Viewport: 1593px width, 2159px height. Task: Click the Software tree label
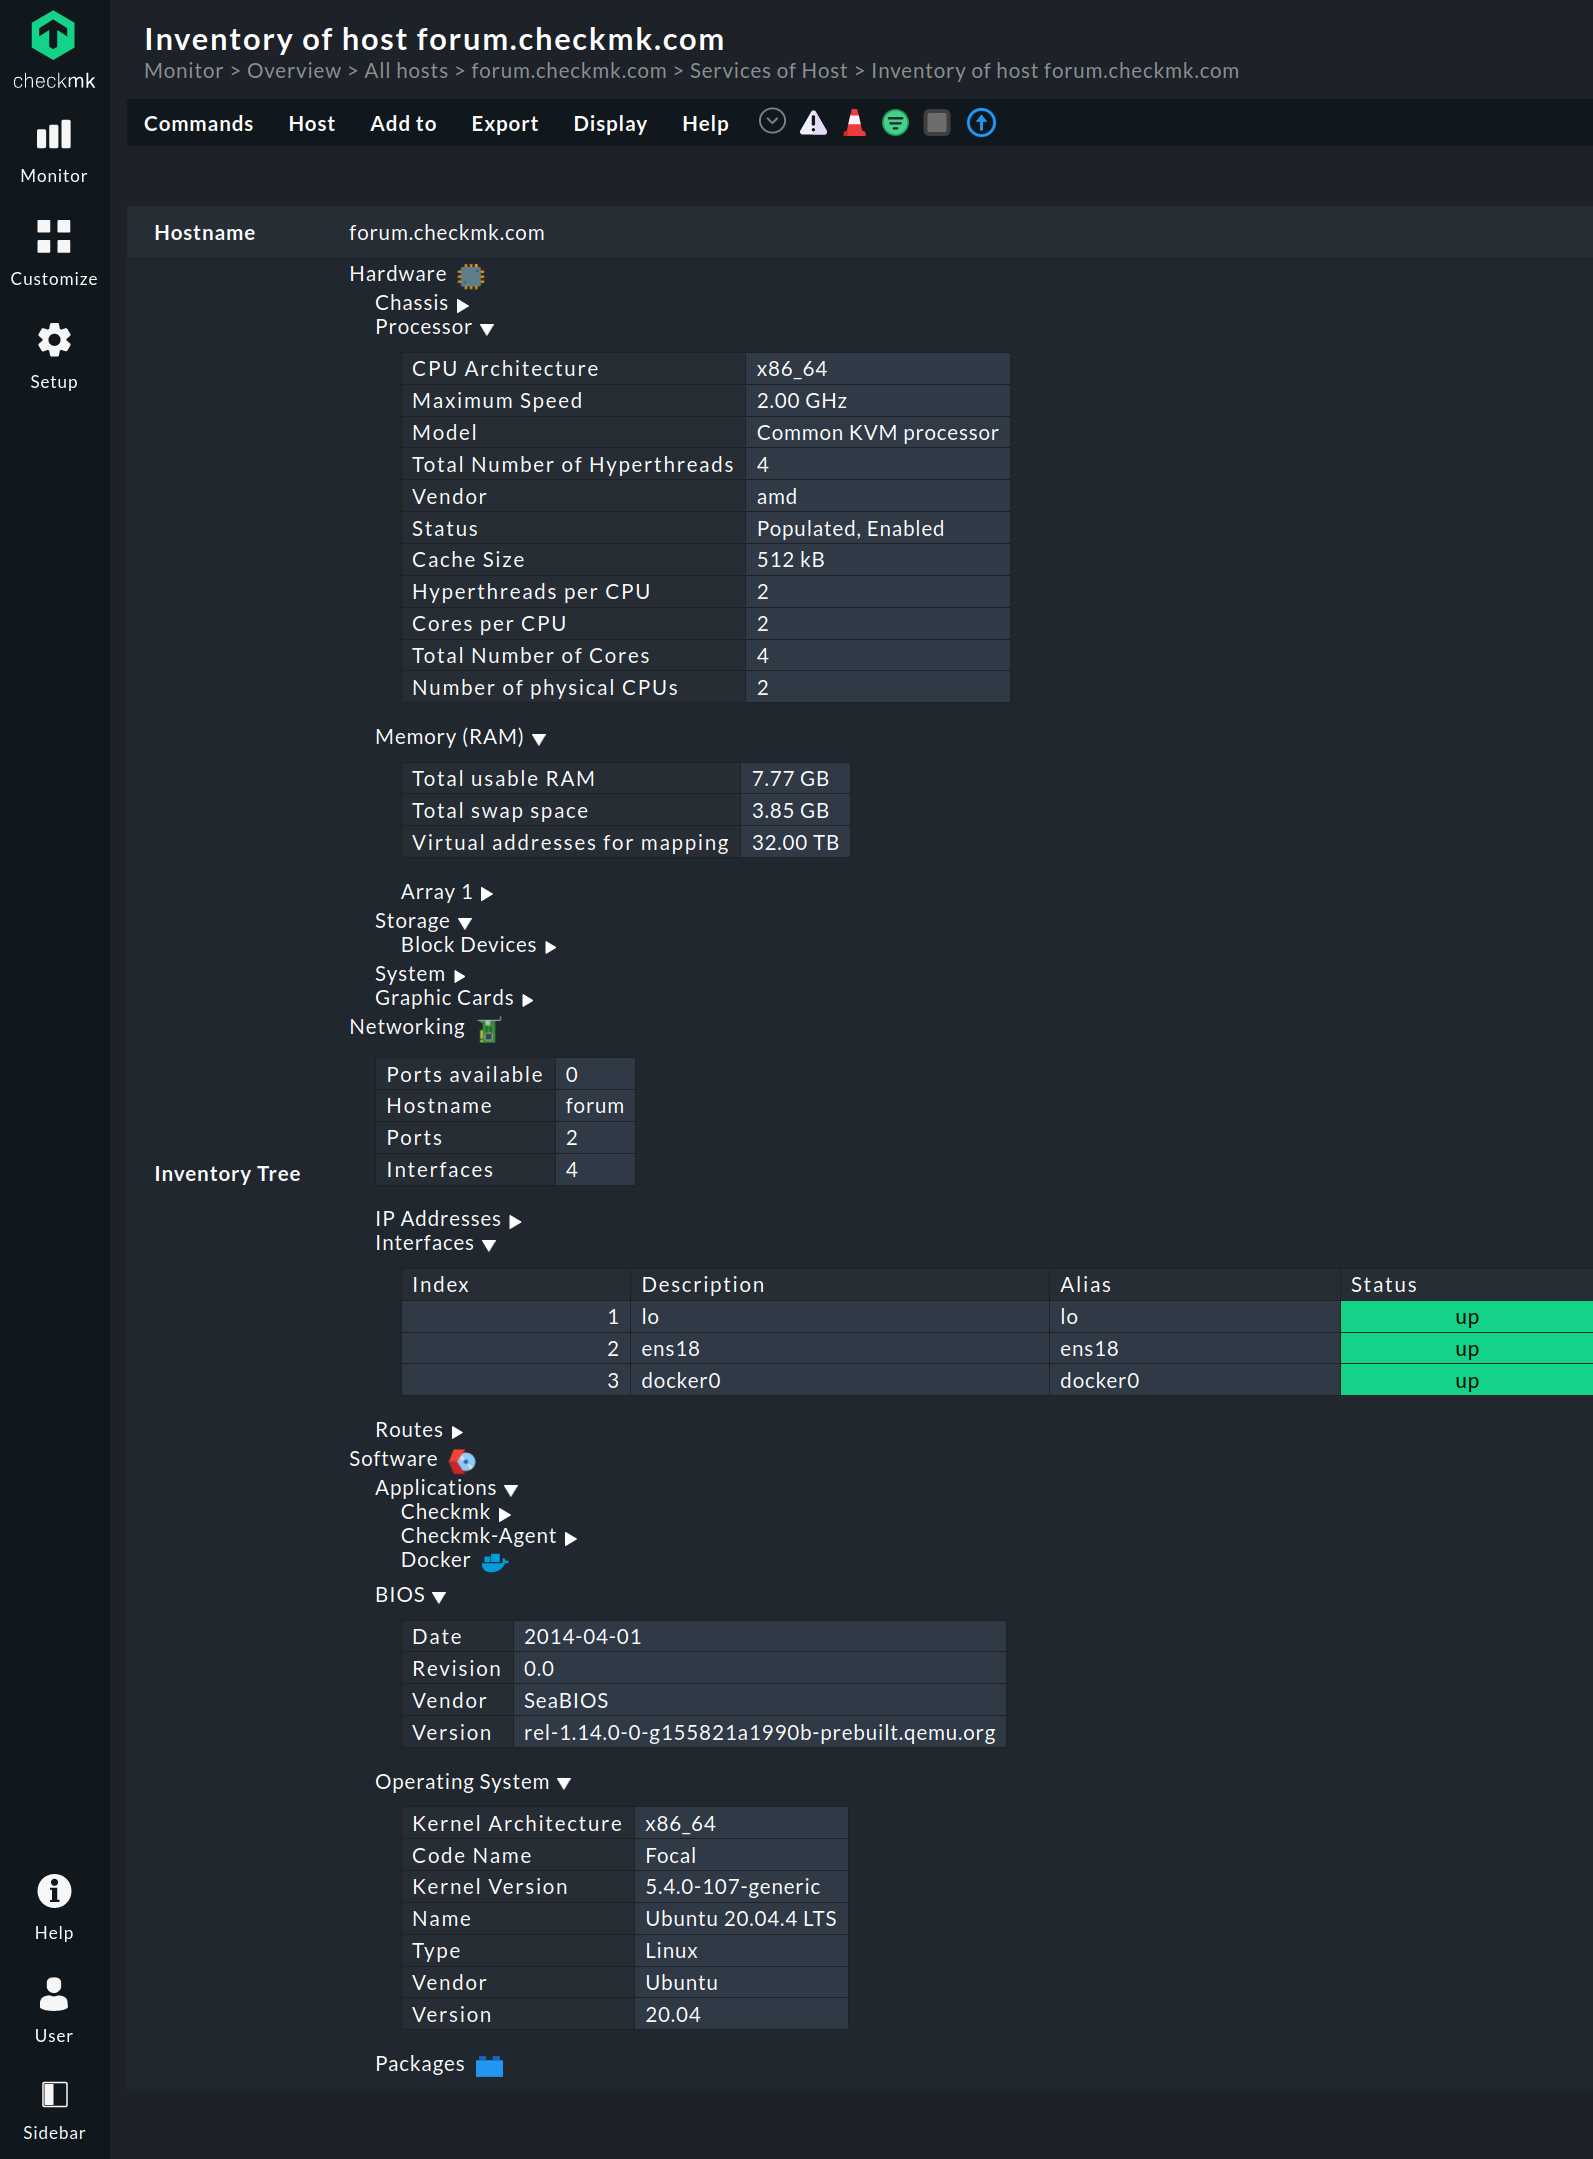coord(393,1459)
